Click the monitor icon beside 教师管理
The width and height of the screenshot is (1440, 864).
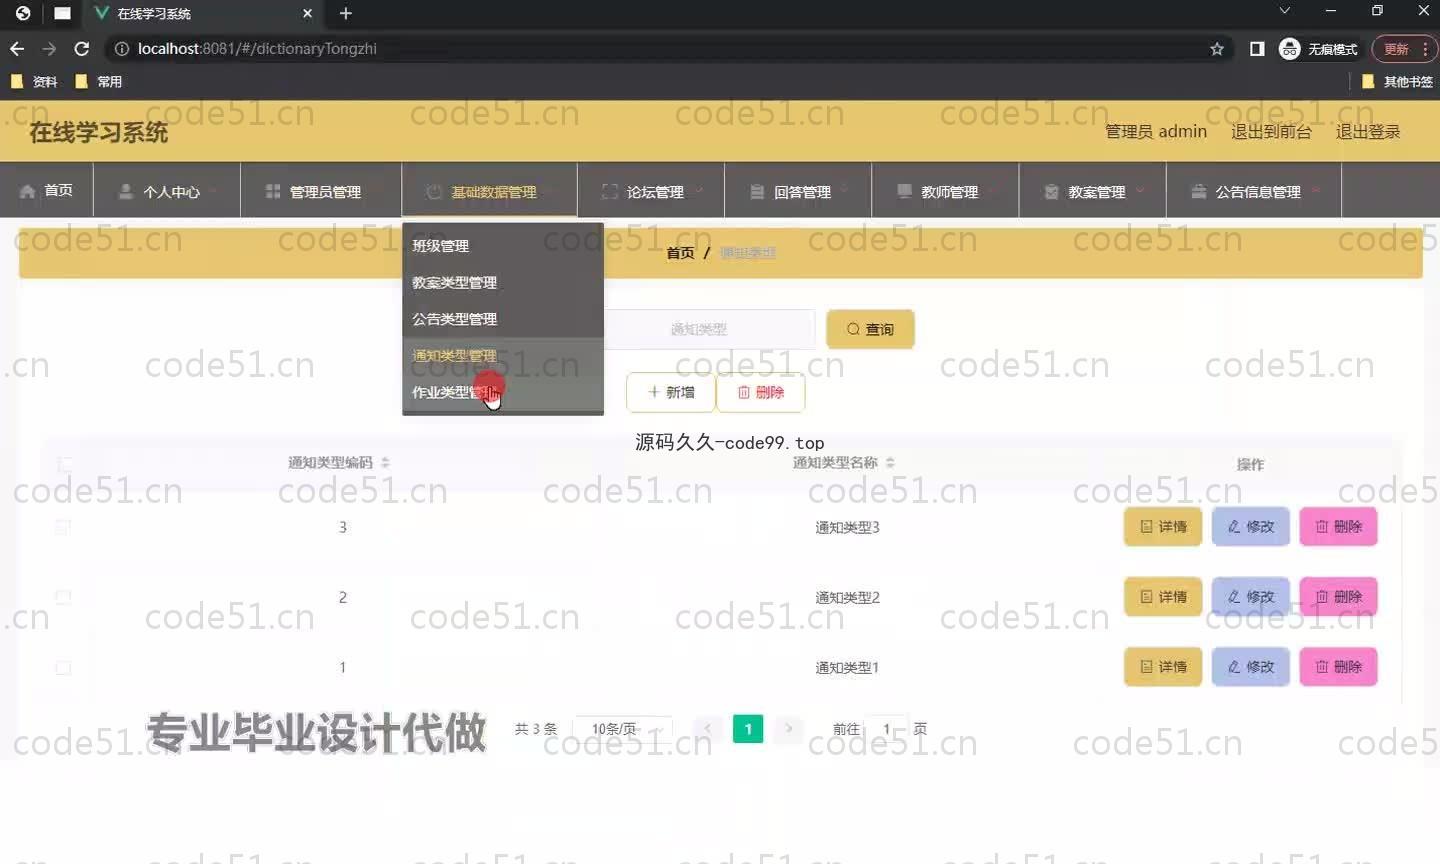tap(904, 191)
